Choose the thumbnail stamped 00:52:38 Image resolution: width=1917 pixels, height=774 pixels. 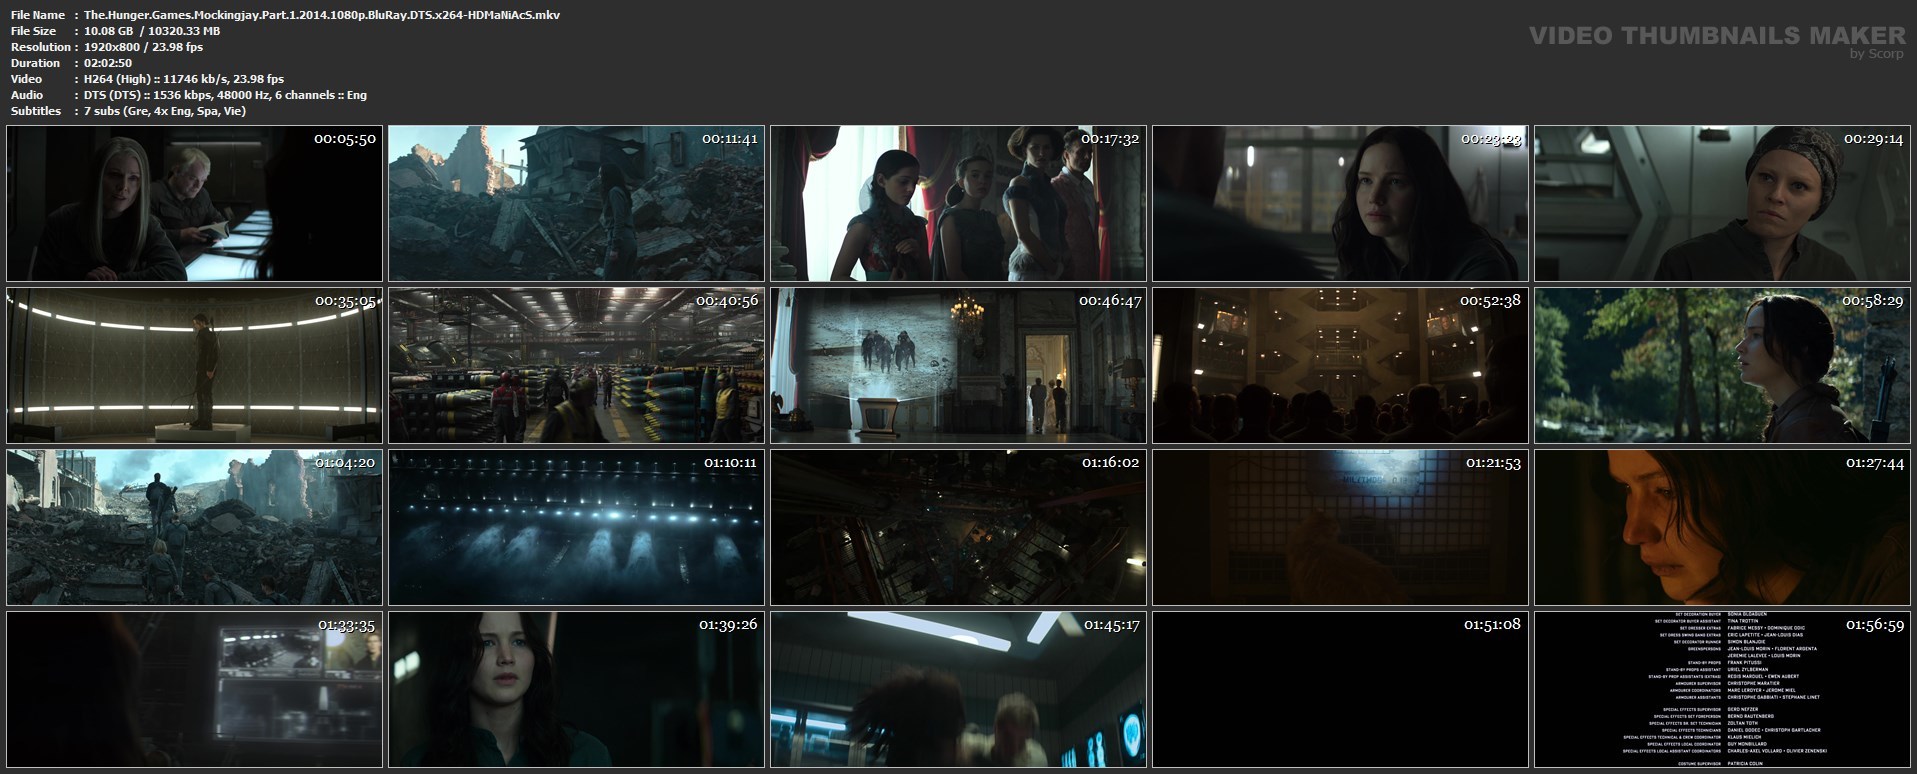click(x=1340, y=365)
